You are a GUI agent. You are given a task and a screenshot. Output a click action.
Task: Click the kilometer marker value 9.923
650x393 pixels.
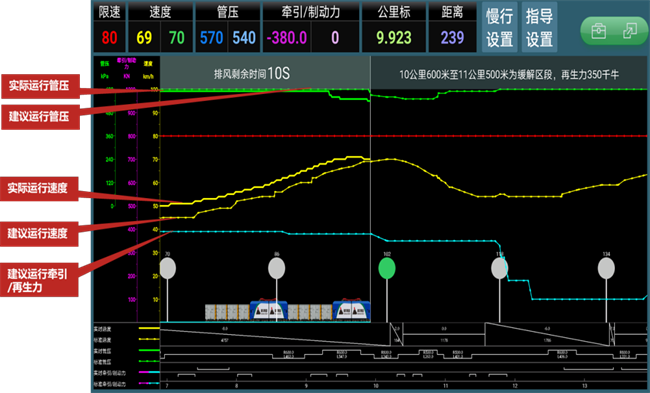pos(394,38)
